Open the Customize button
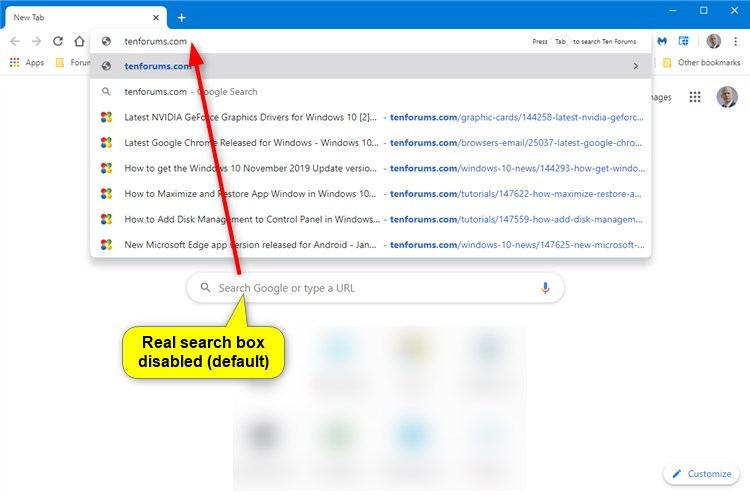 click(702, 473)
